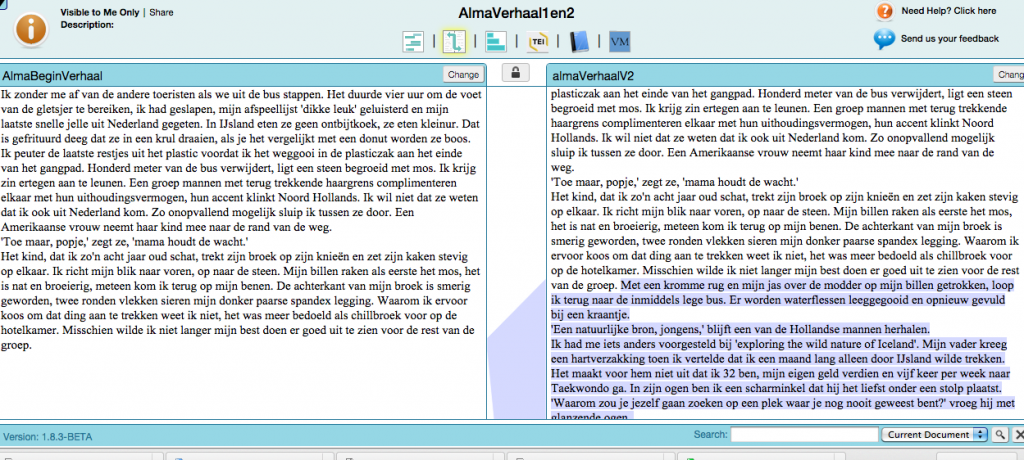Open the histogram view icon
The image size is (1024, 460).
[x=495, y=41]
